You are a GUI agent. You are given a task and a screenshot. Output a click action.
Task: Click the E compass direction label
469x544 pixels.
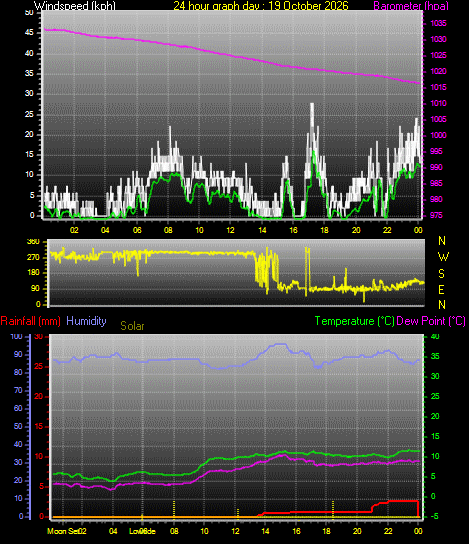pyautogui.click(x=441, y=289)
